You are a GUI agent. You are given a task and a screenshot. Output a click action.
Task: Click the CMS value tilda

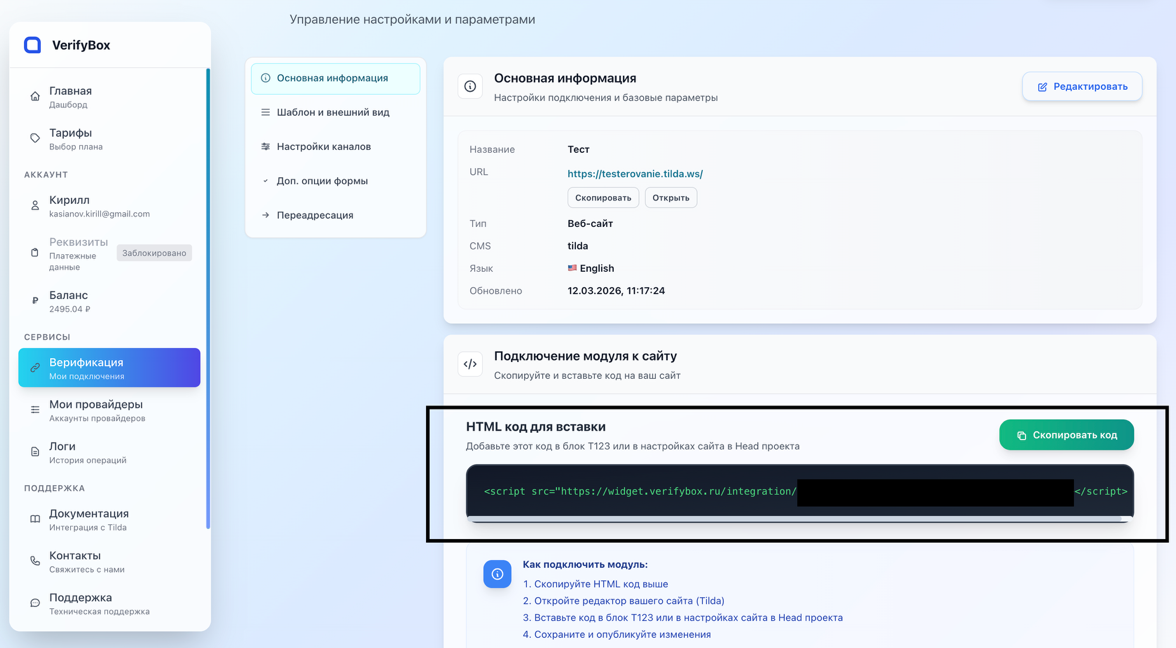pos(578,245)
